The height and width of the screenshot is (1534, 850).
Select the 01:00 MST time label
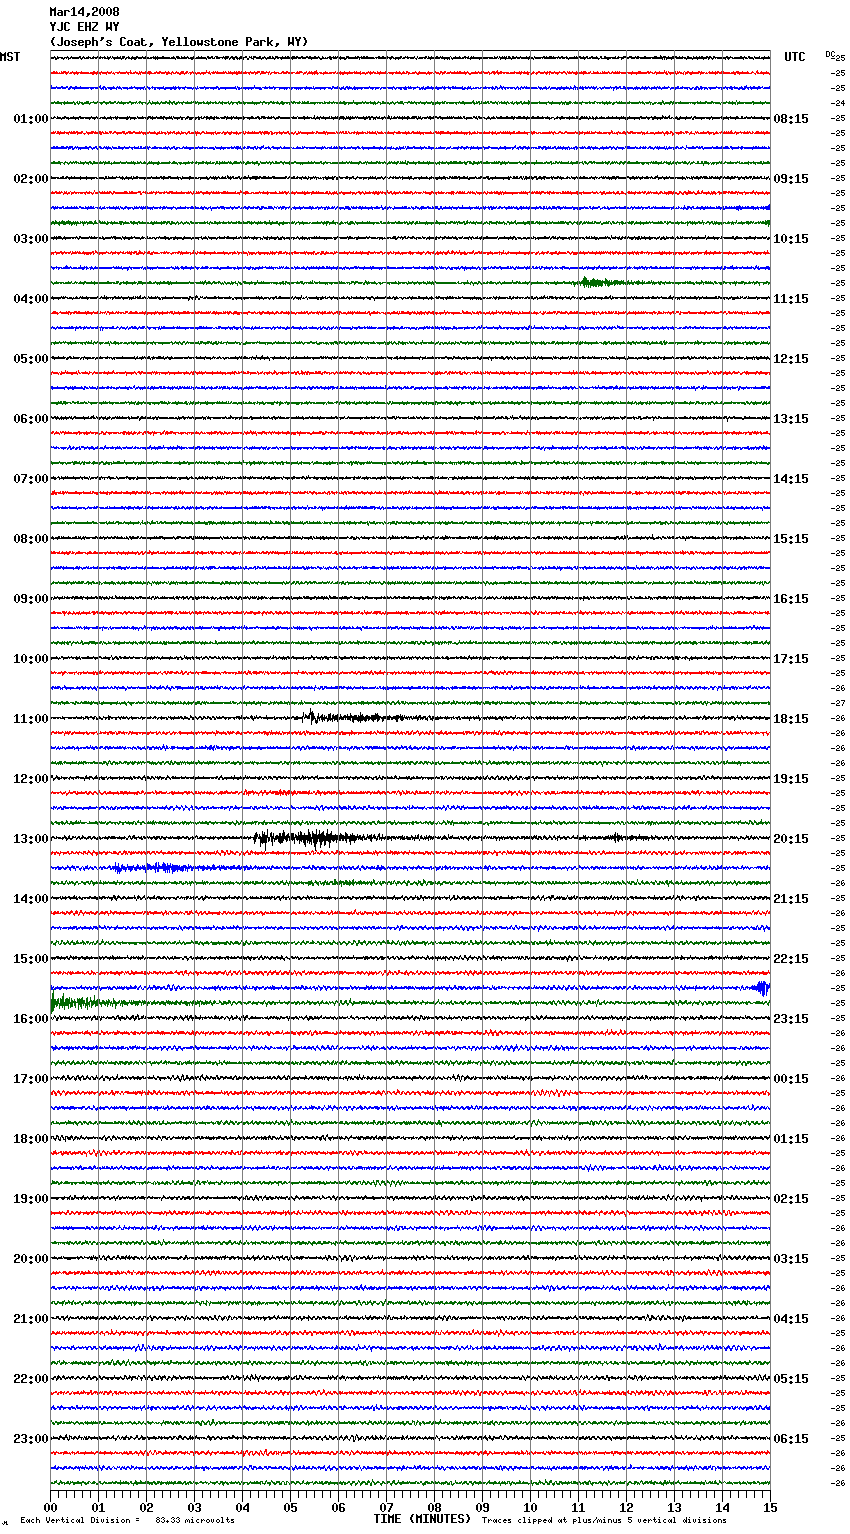(x=31, y=119)
